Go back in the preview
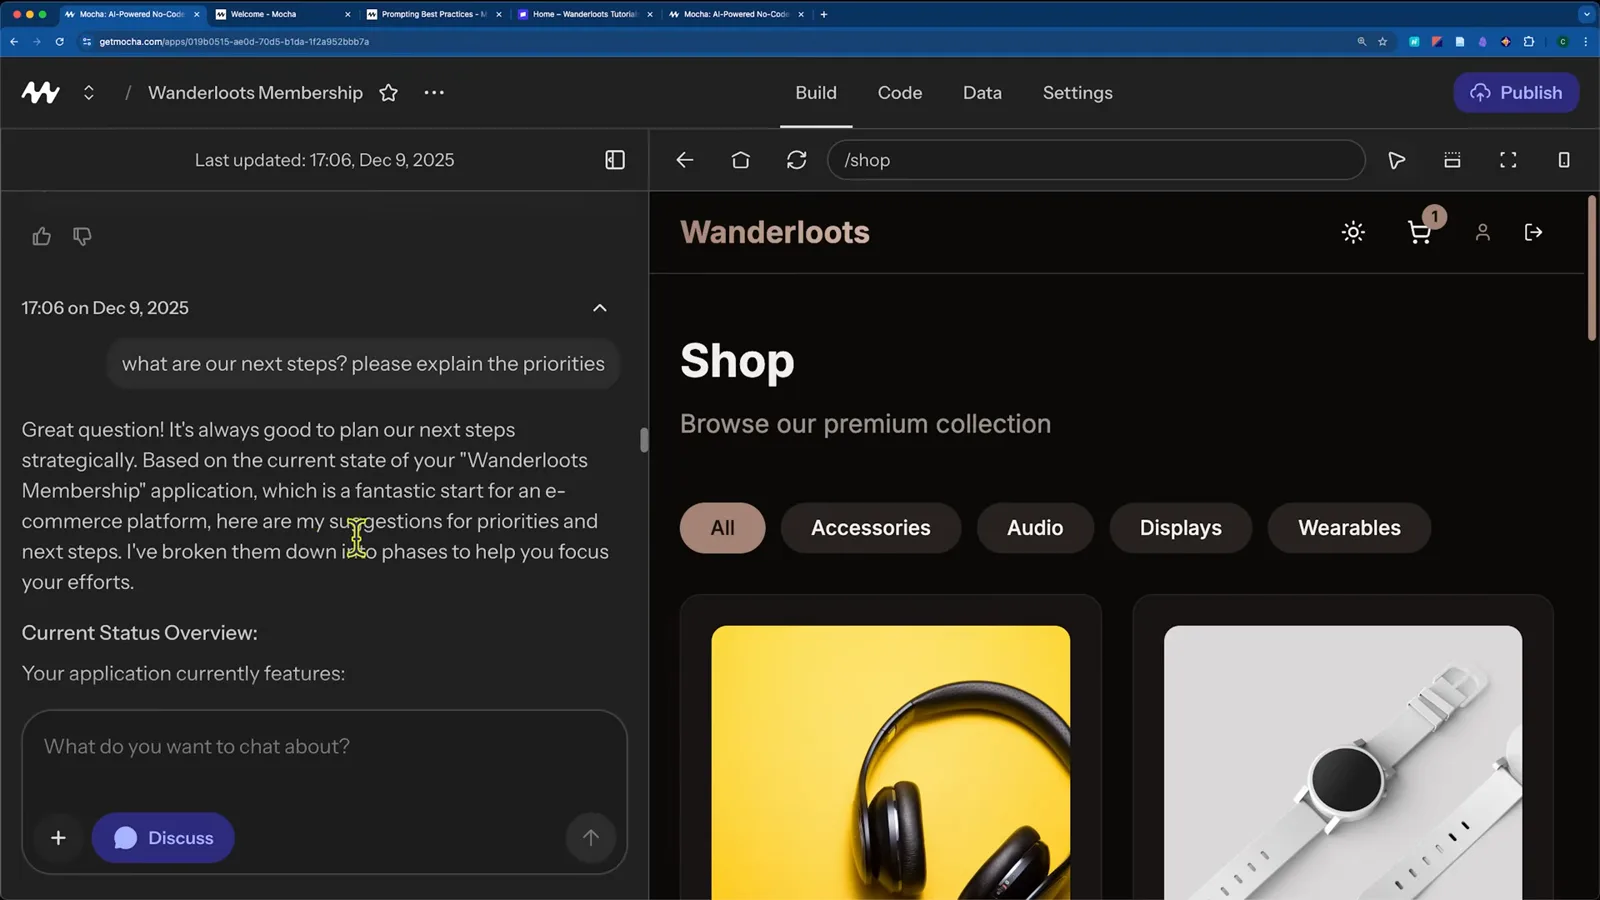1600x900 pixels. pos(685,160)
